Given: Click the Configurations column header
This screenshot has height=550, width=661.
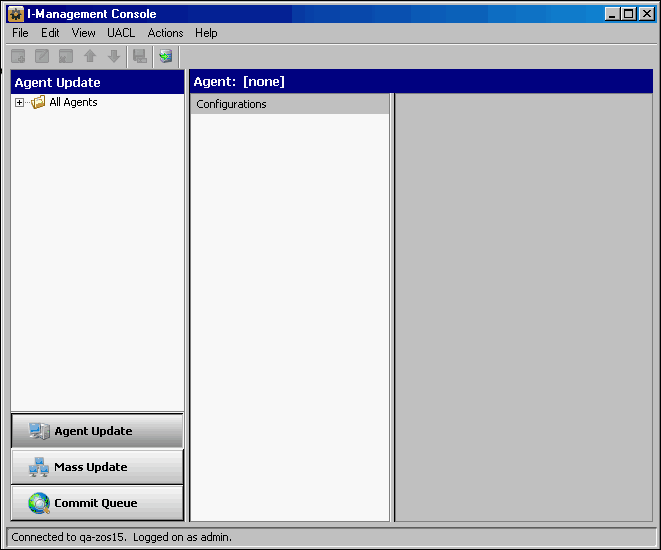Looking at the screenshot, I should [289, 104].
